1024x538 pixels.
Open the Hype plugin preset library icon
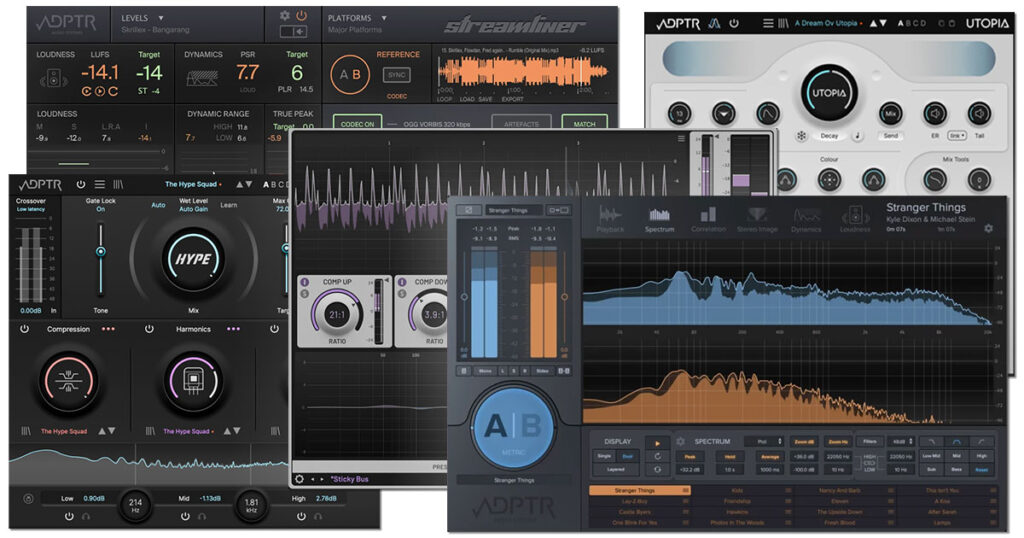[x=118, y=185]
